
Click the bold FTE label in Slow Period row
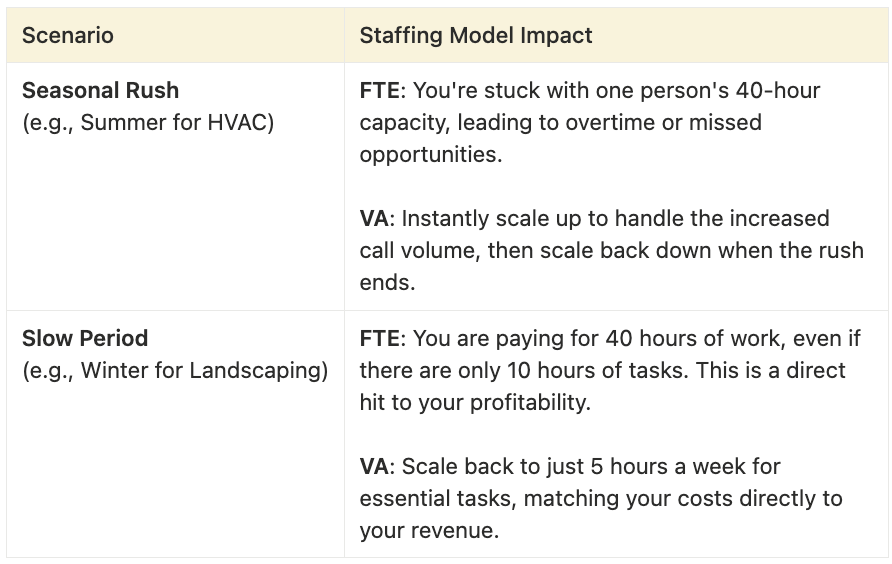379,338
